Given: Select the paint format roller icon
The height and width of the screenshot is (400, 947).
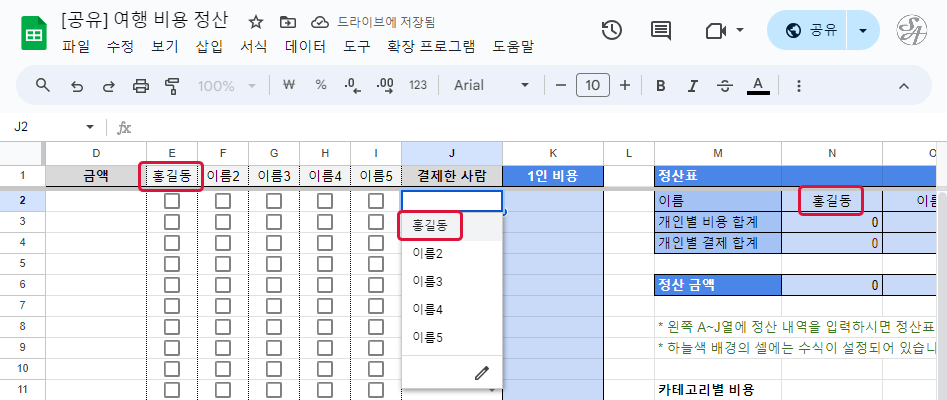Looking at the screenshot, I should [171, 86].
